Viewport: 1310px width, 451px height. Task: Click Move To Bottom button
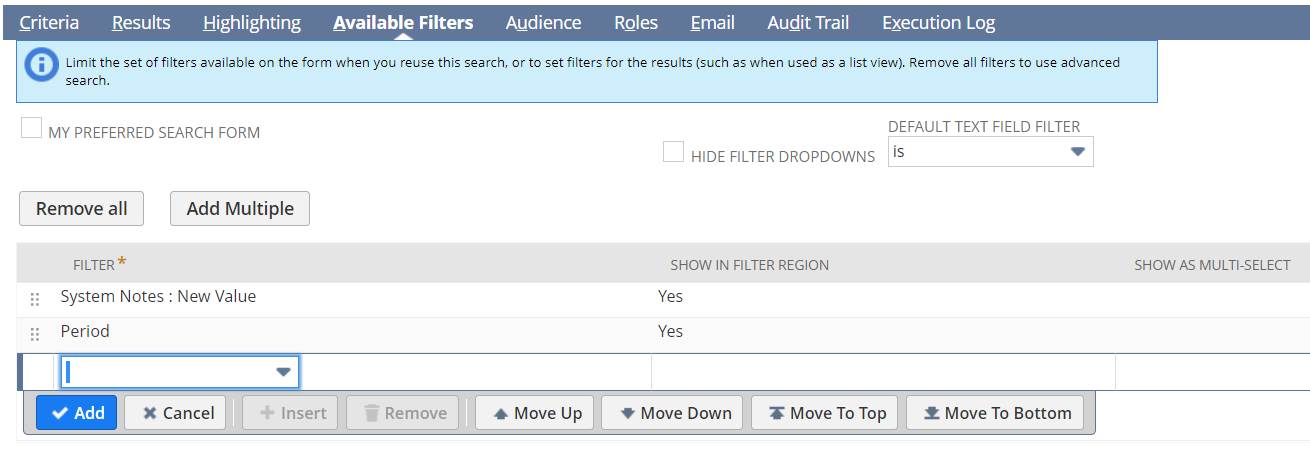click(995, 413)
